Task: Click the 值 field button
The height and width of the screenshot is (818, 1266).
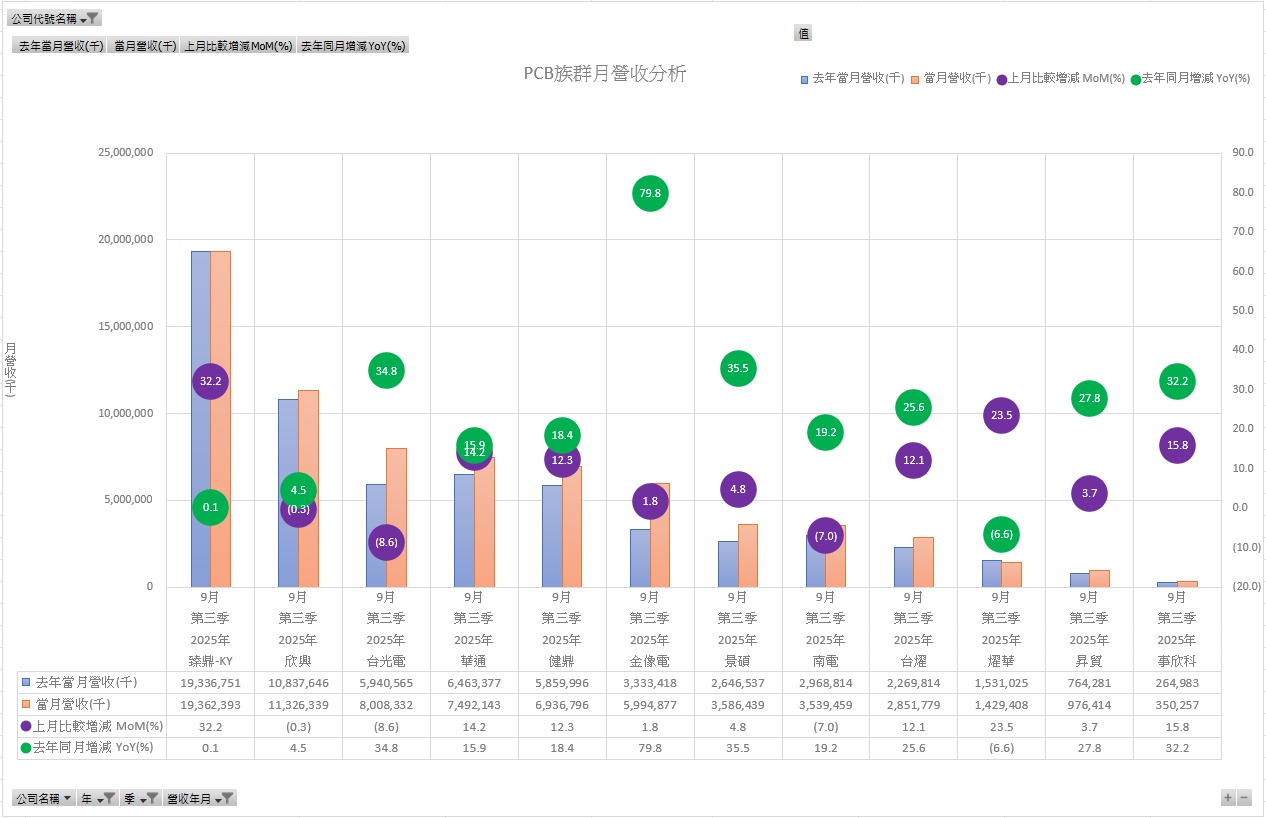Action: [803, 33]
